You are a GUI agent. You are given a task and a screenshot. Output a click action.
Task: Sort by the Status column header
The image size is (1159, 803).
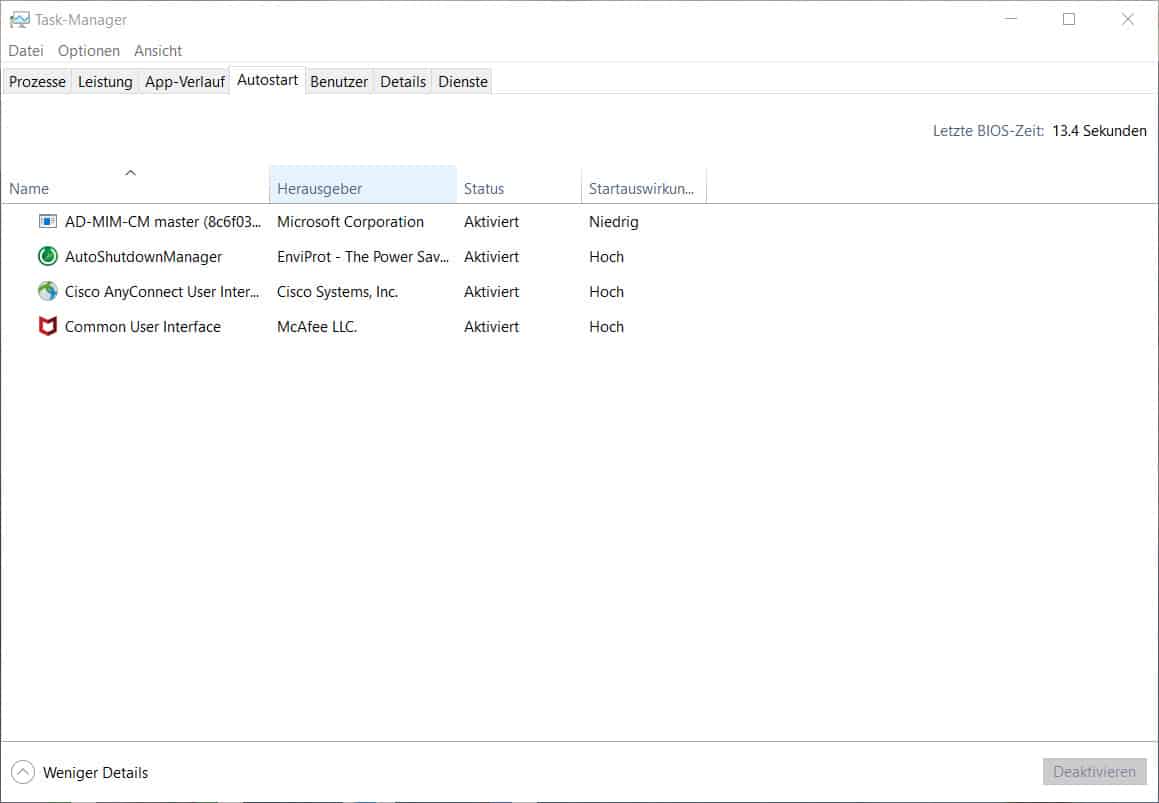519,185
